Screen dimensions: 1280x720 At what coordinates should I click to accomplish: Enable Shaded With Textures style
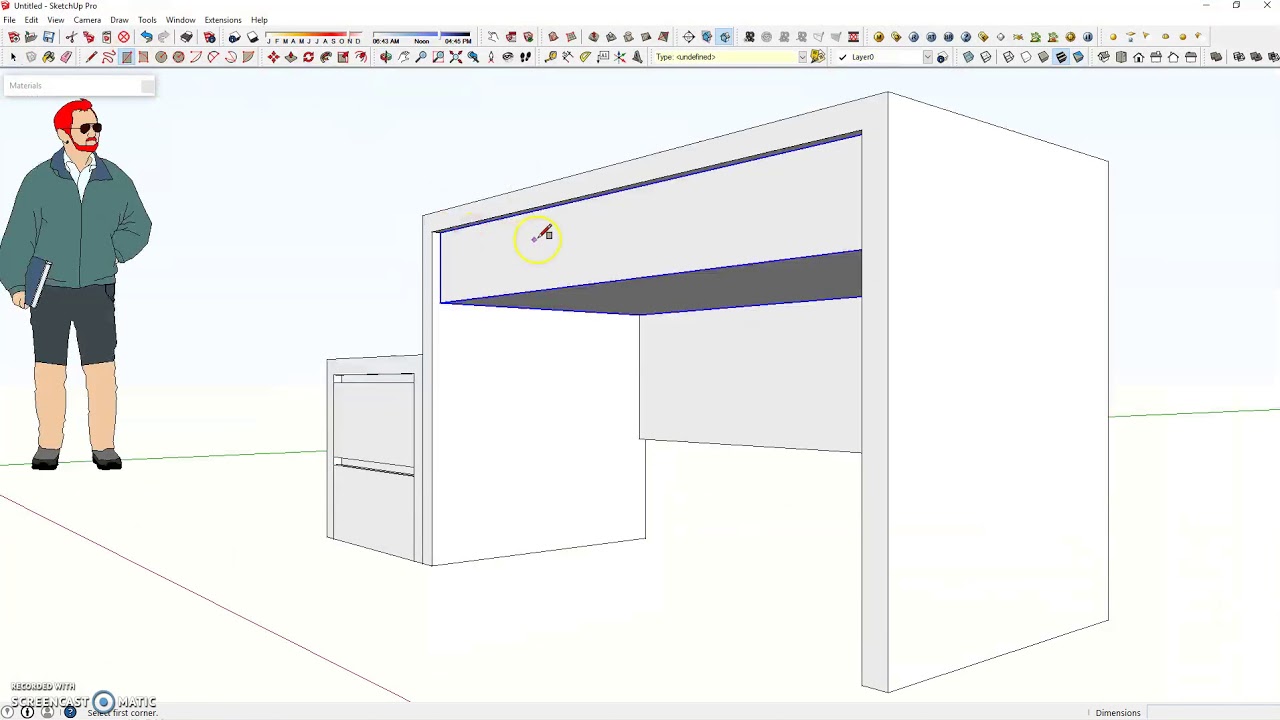coord(1061,57)
